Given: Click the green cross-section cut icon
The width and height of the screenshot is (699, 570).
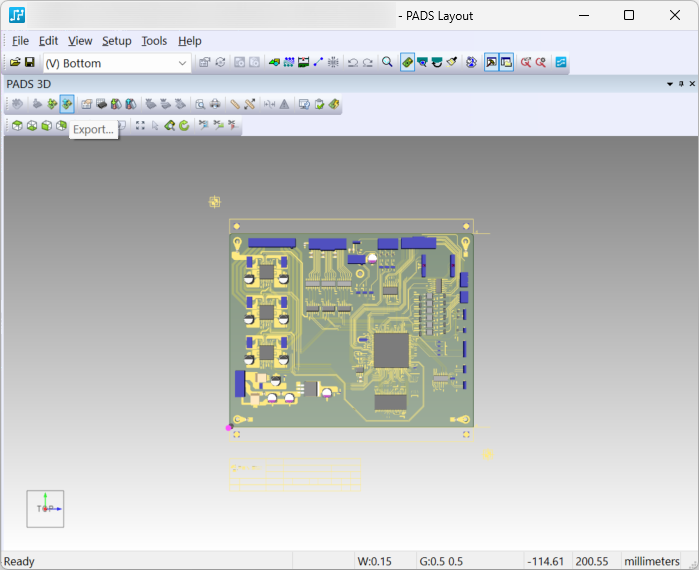Looking at the screenshot, I should [218, 126].
